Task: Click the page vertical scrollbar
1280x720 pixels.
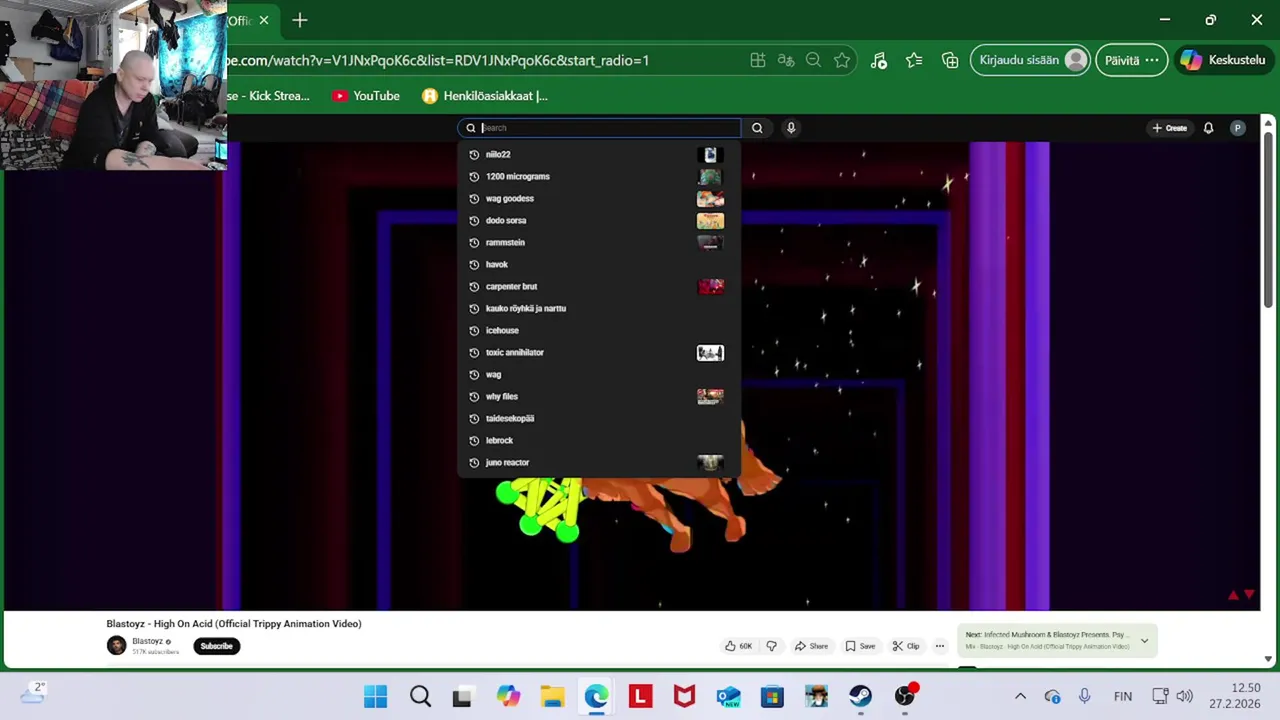Action: point(1269,220)
